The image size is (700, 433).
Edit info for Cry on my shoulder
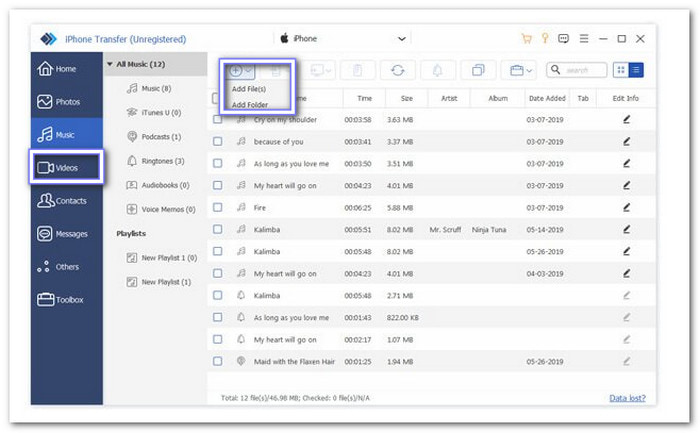(x=626, y=119)
